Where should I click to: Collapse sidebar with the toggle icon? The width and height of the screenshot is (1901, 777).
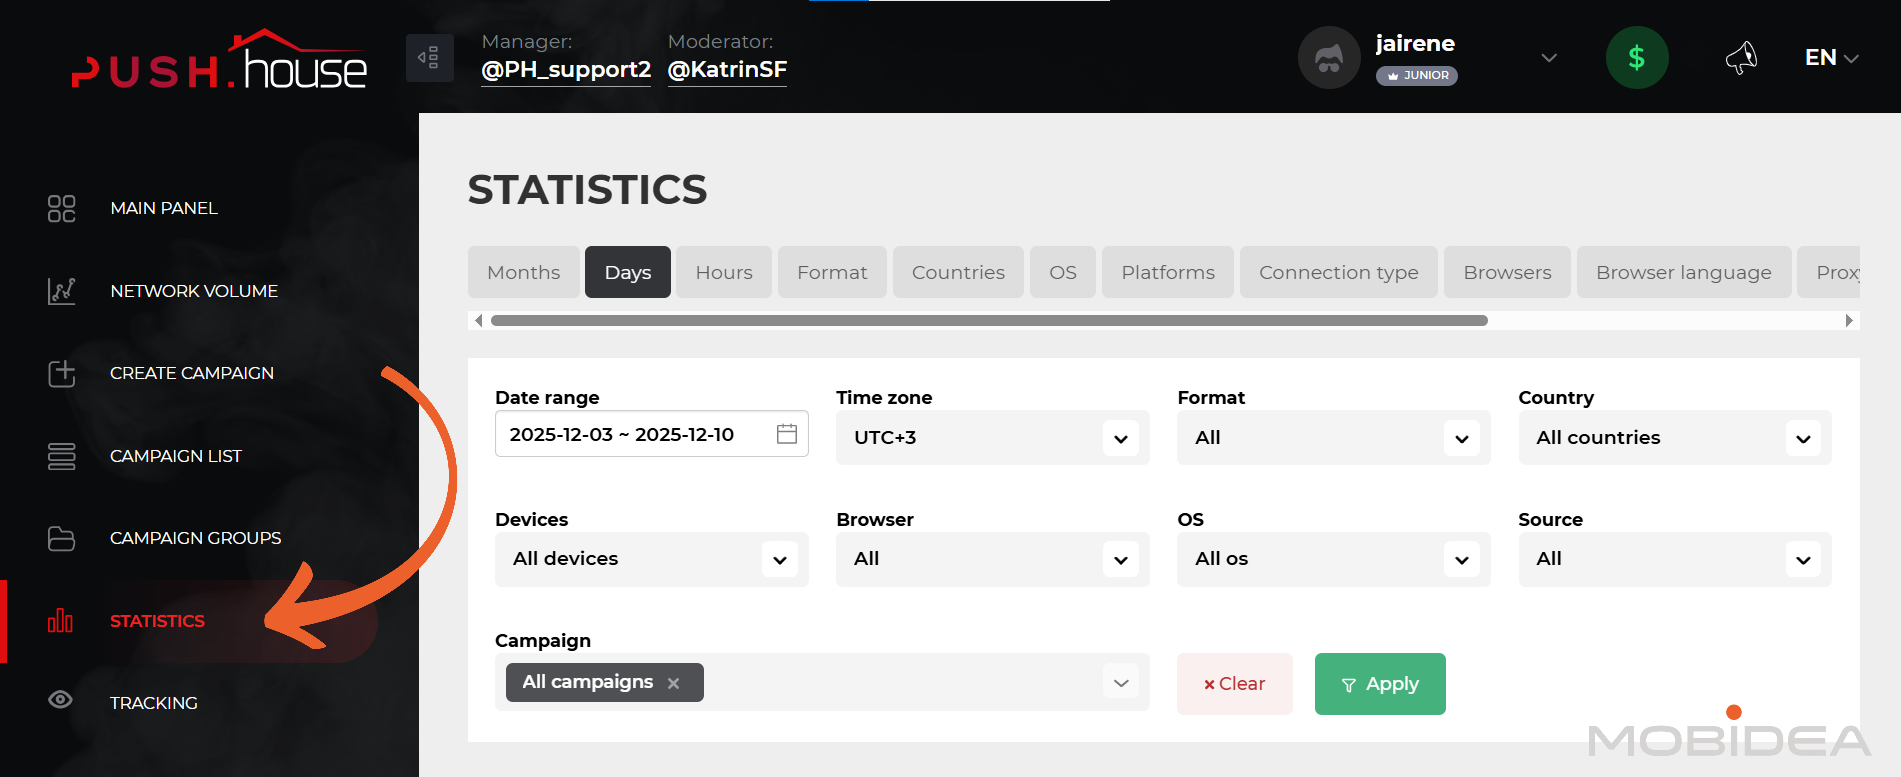click(429, 58)
